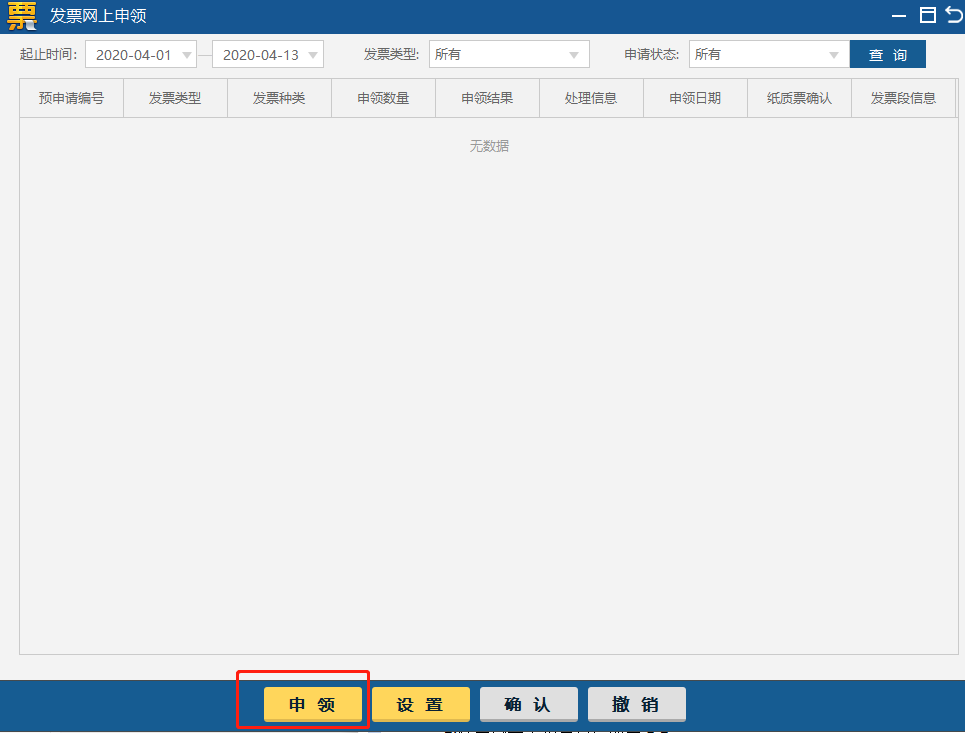Maximize the 发票网上申领 window
This screenshot has width=965, height=733.
click(x=927, y=15)
